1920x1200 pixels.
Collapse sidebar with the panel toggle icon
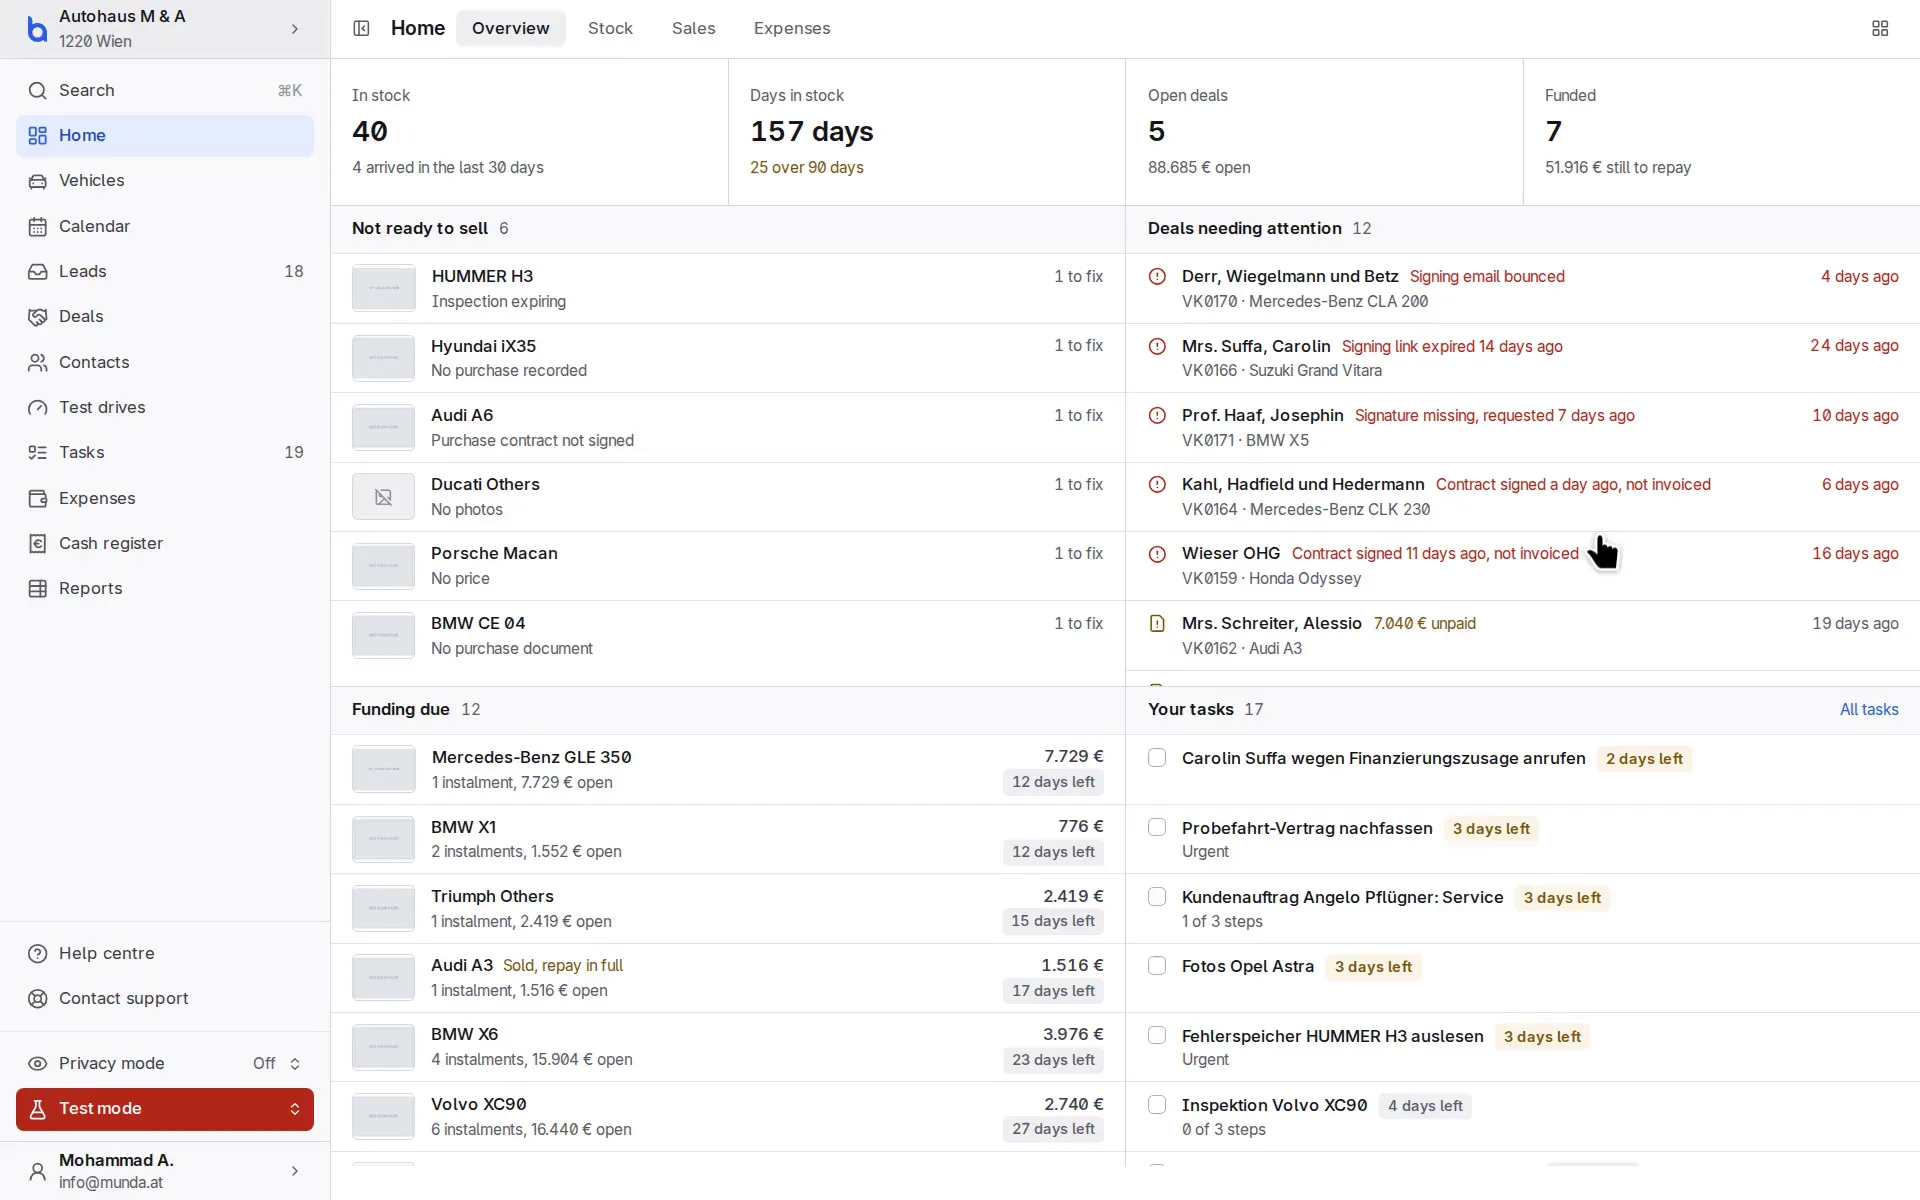pyautogui.click(x=362, y=28)
